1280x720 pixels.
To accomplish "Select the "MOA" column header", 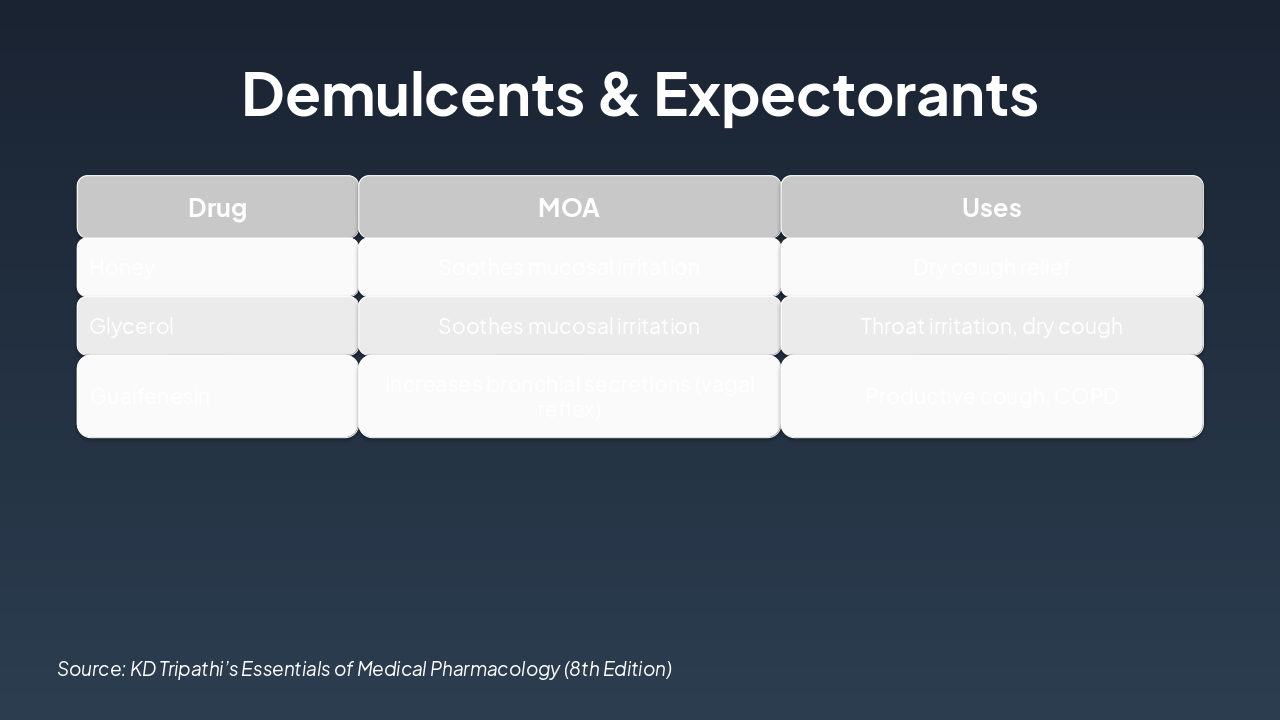I will pyautogui.click(x=569, y=207).
